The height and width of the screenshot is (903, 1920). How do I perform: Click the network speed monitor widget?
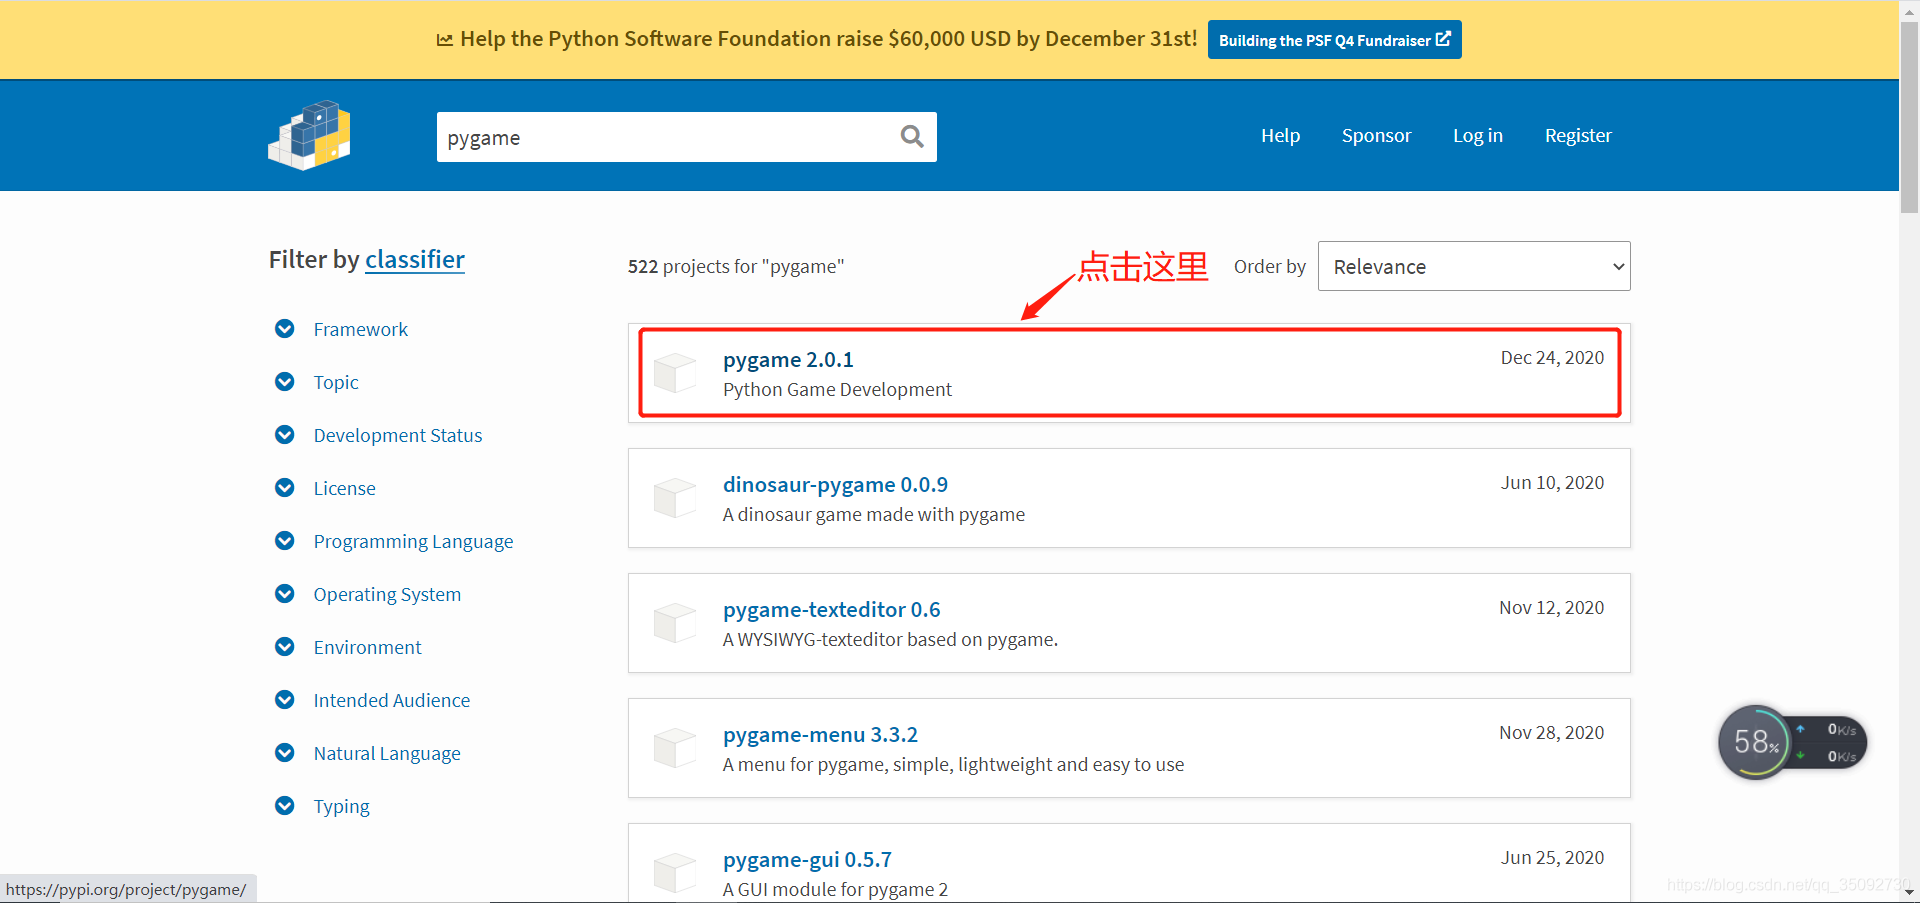pos(1792,743)
